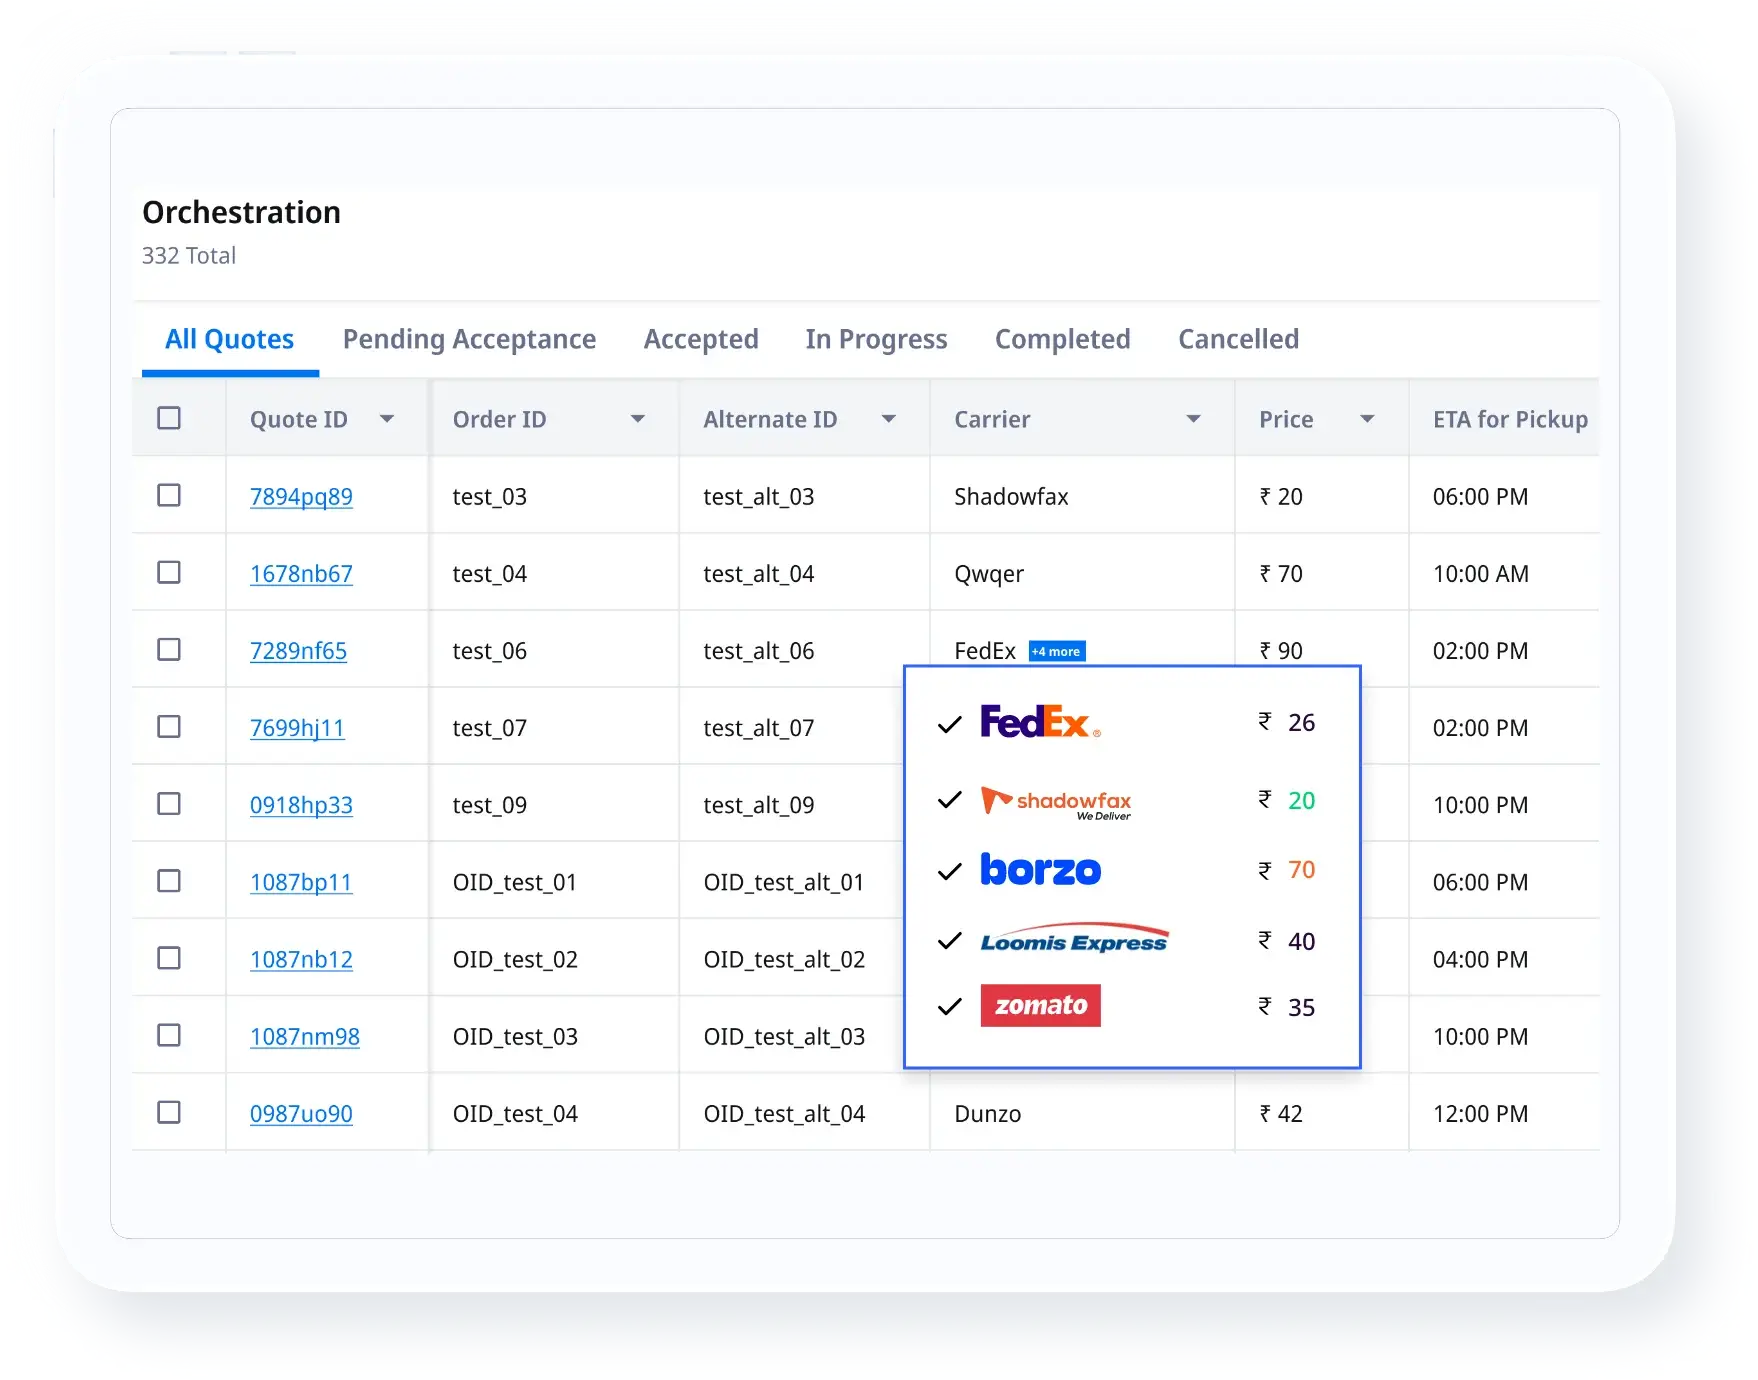Expand the Alternate ID column dropdown

point(889,420)
